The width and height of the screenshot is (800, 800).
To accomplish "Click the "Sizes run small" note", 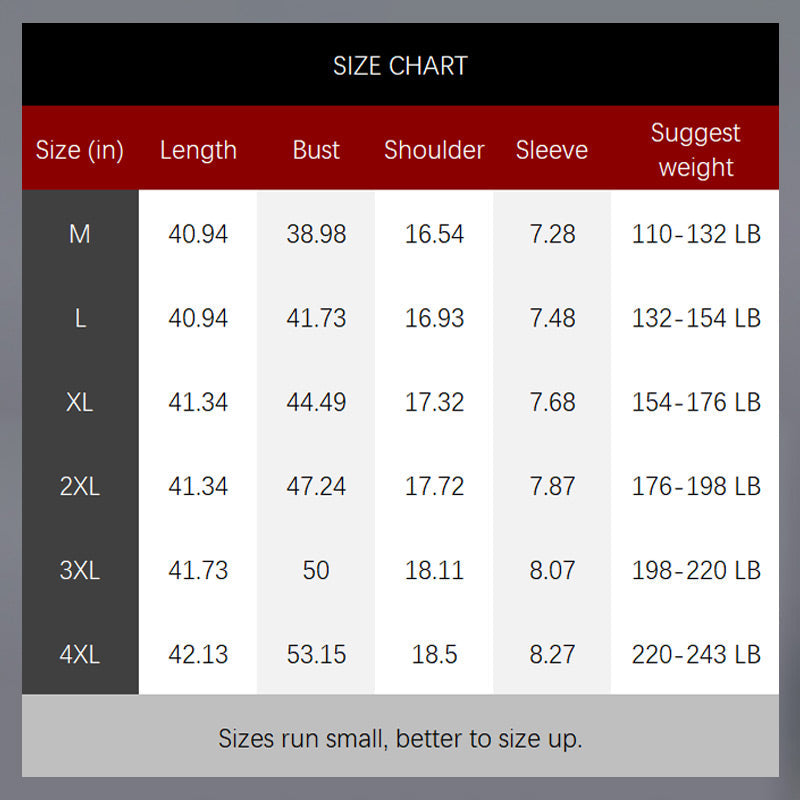I will [400, 739].
